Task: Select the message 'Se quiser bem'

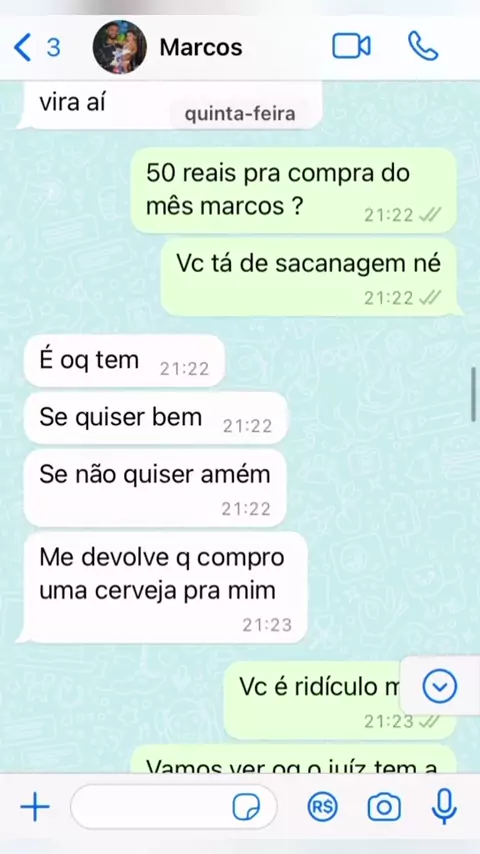Action: [156, 418]
